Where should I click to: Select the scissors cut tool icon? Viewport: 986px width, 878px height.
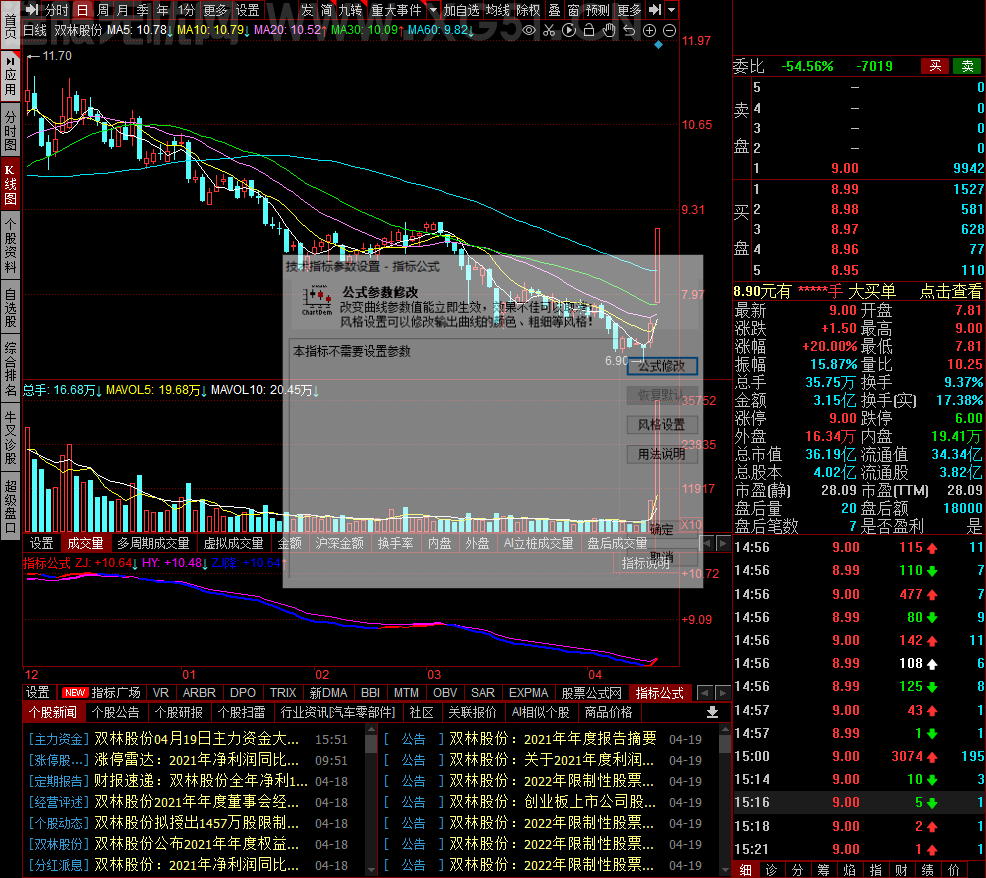coord(549,30)
